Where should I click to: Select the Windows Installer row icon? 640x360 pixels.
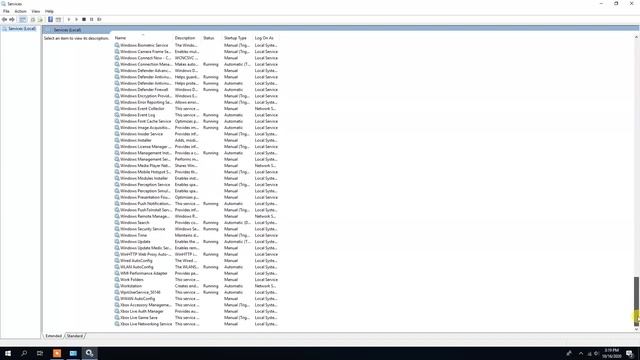pos(117,140)
